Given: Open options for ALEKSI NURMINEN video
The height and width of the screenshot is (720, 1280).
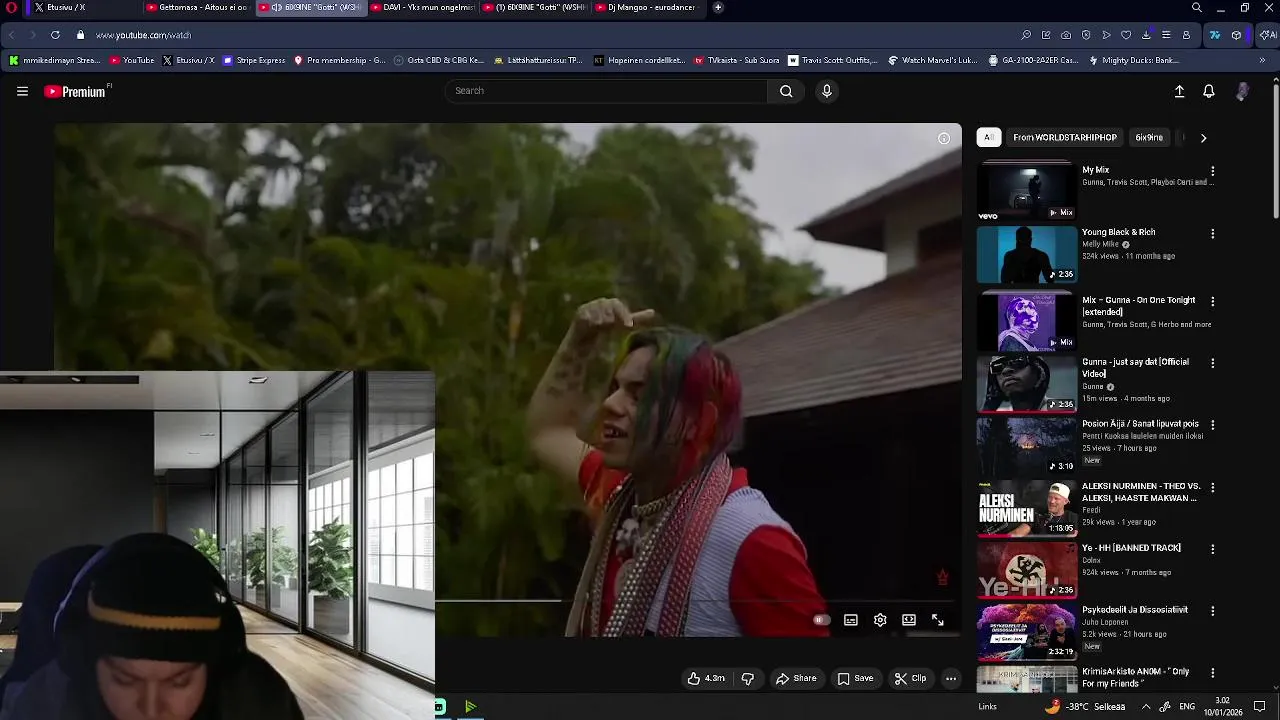Looking at the screenshot, I should click(1212, 488).
